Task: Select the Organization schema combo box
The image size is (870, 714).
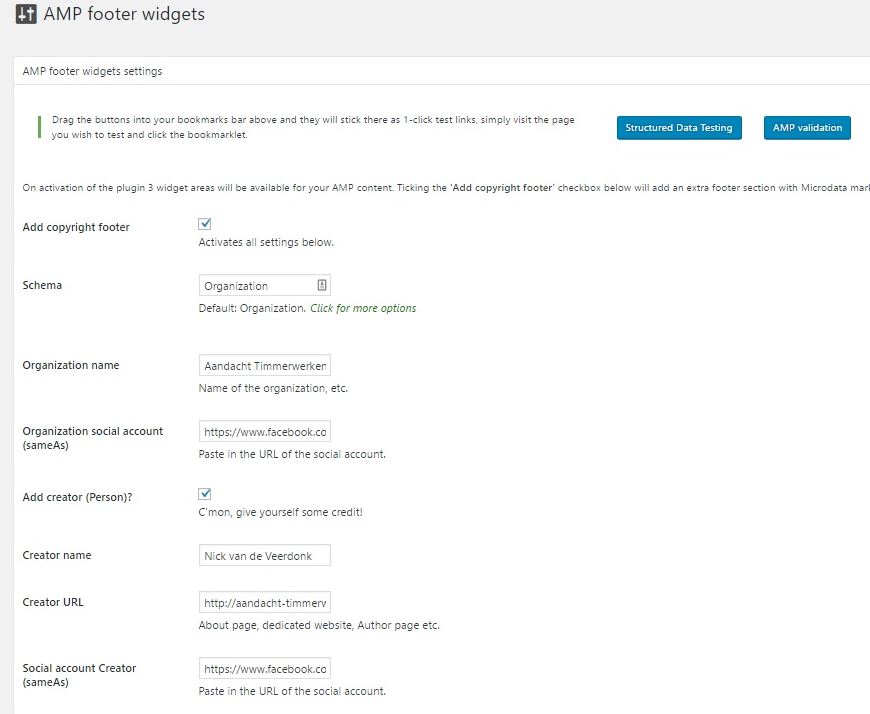Action: 265,285
